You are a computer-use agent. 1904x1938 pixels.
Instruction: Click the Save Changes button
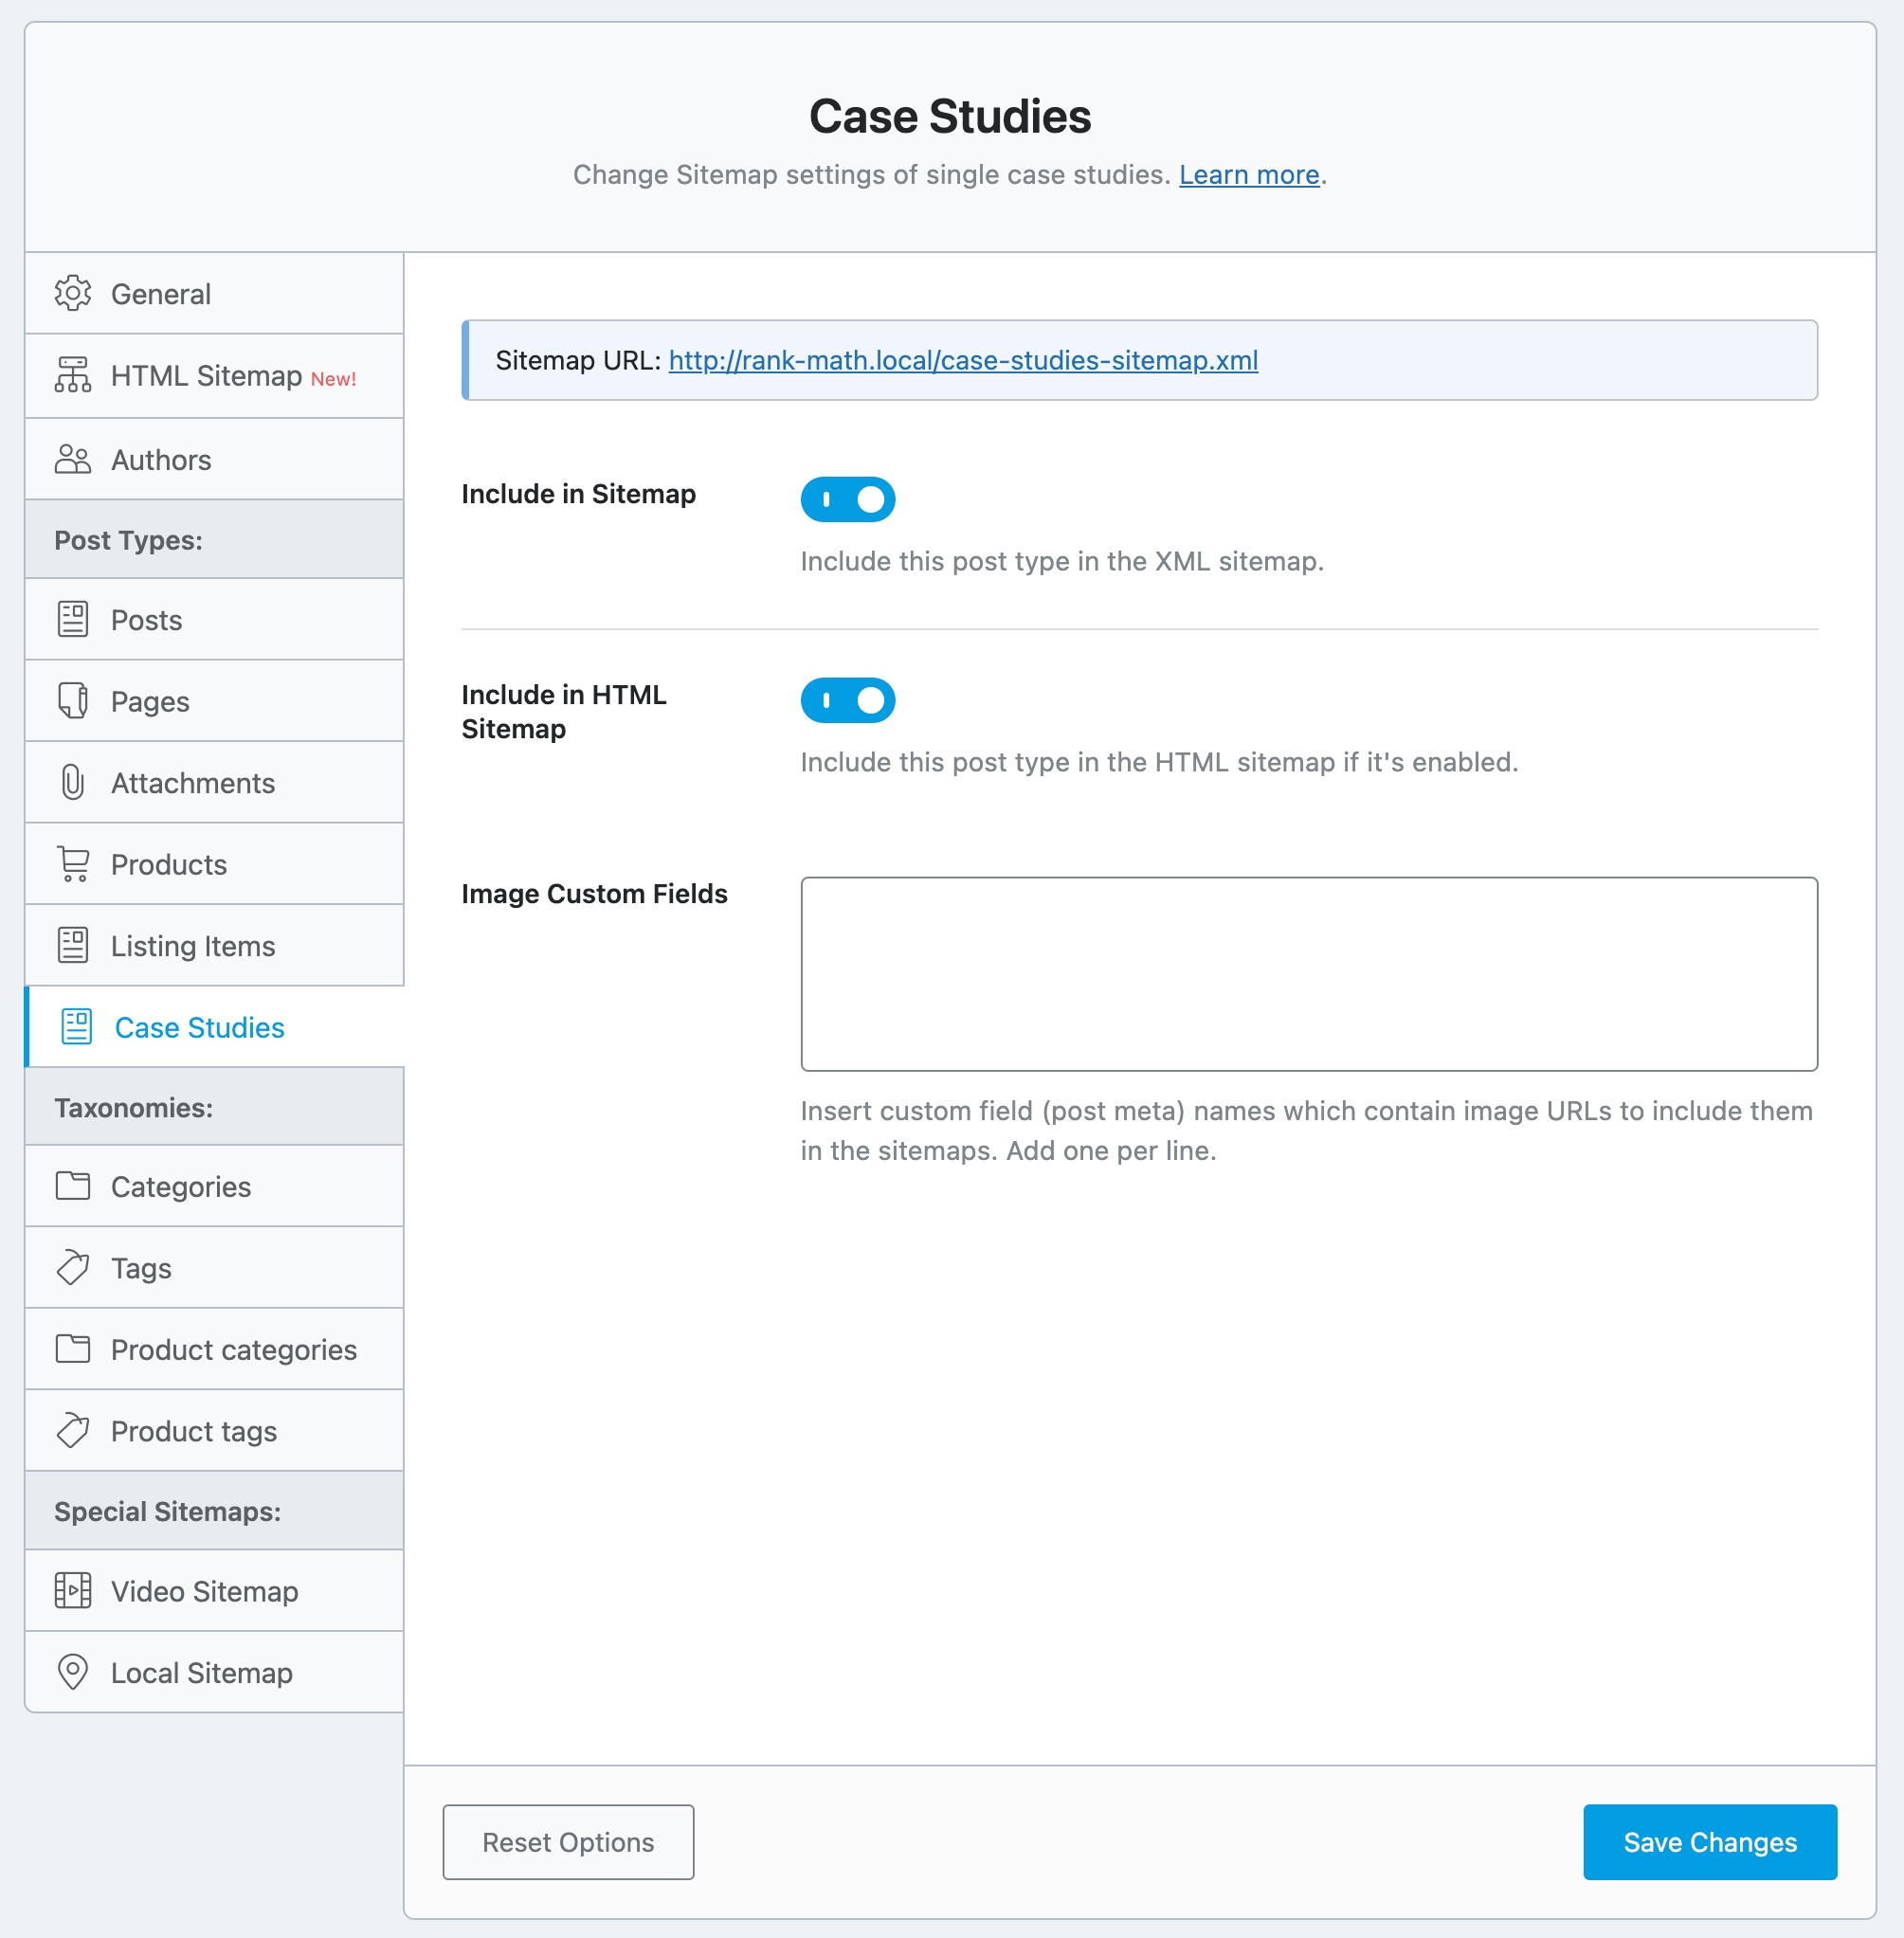pos(1711,1842)
